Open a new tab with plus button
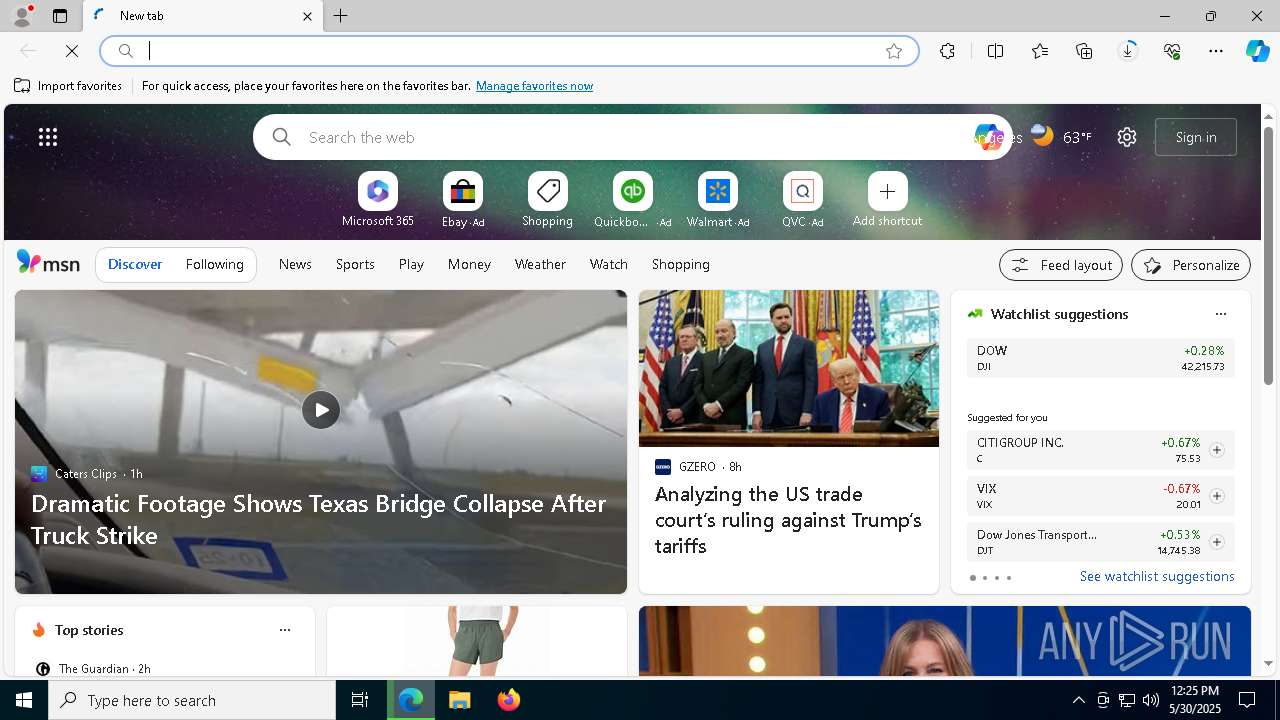The image size is (1280, 720). point(341,16)
